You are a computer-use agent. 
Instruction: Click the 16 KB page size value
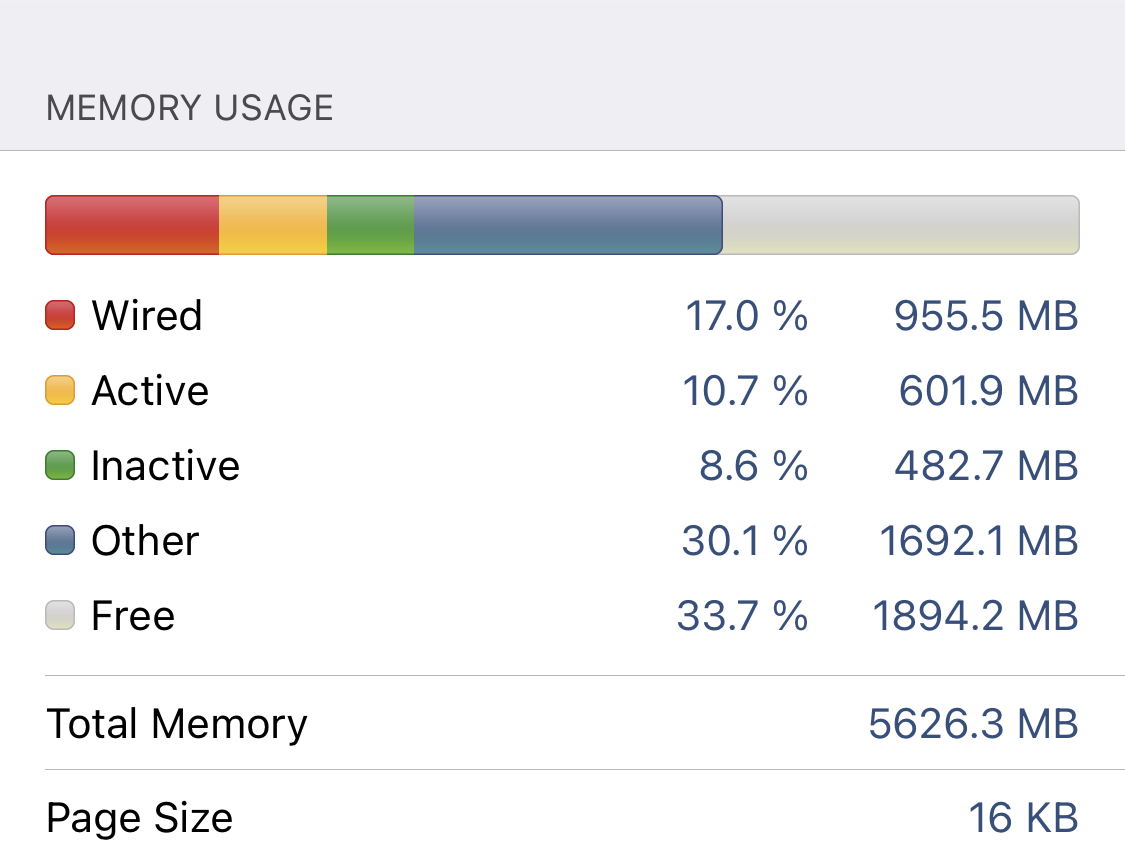coord(1023,818)
